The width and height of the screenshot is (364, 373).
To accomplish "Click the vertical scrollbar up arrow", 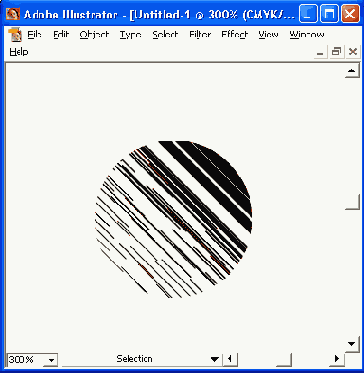I will pyautogui.click(x=352, y=71).
